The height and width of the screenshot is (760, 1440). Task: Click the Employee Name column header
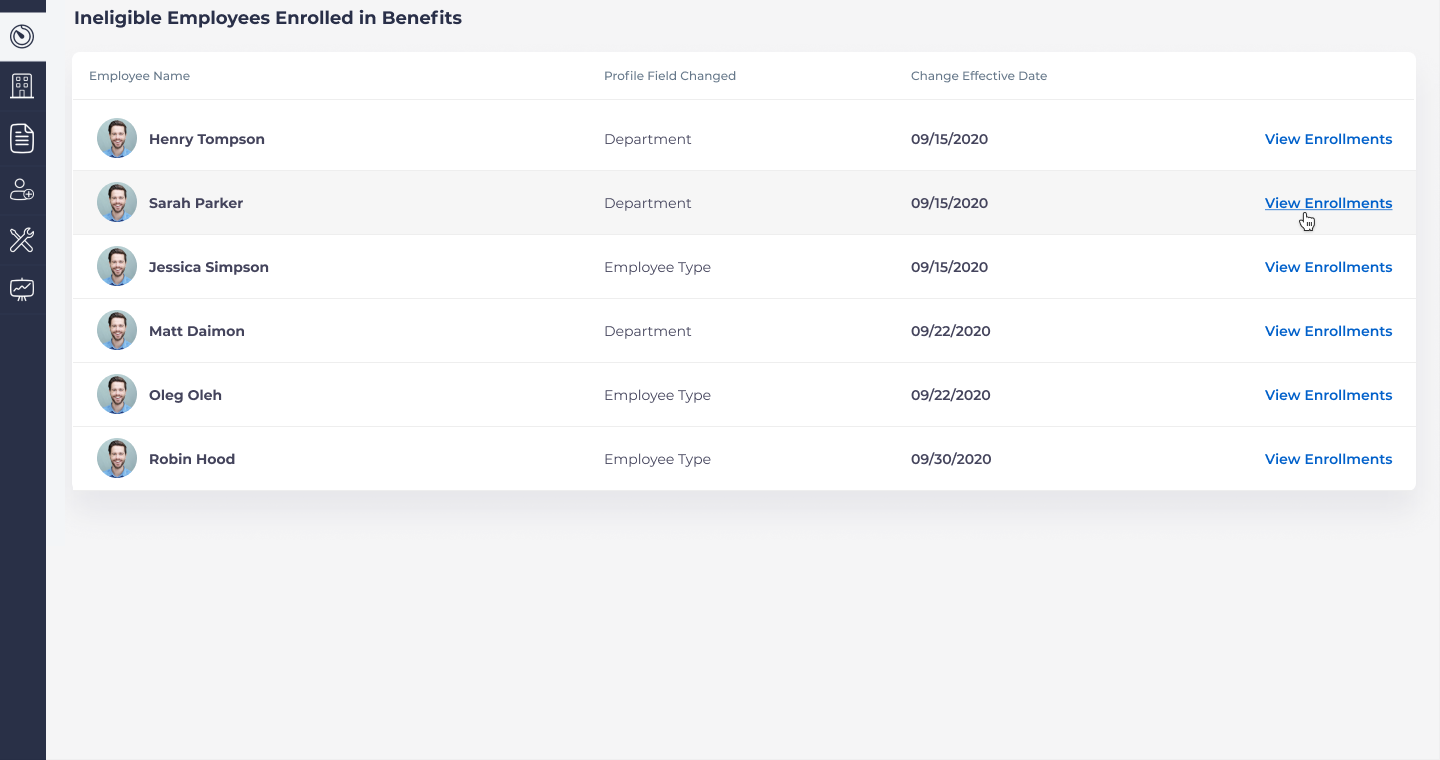point(139,76)
